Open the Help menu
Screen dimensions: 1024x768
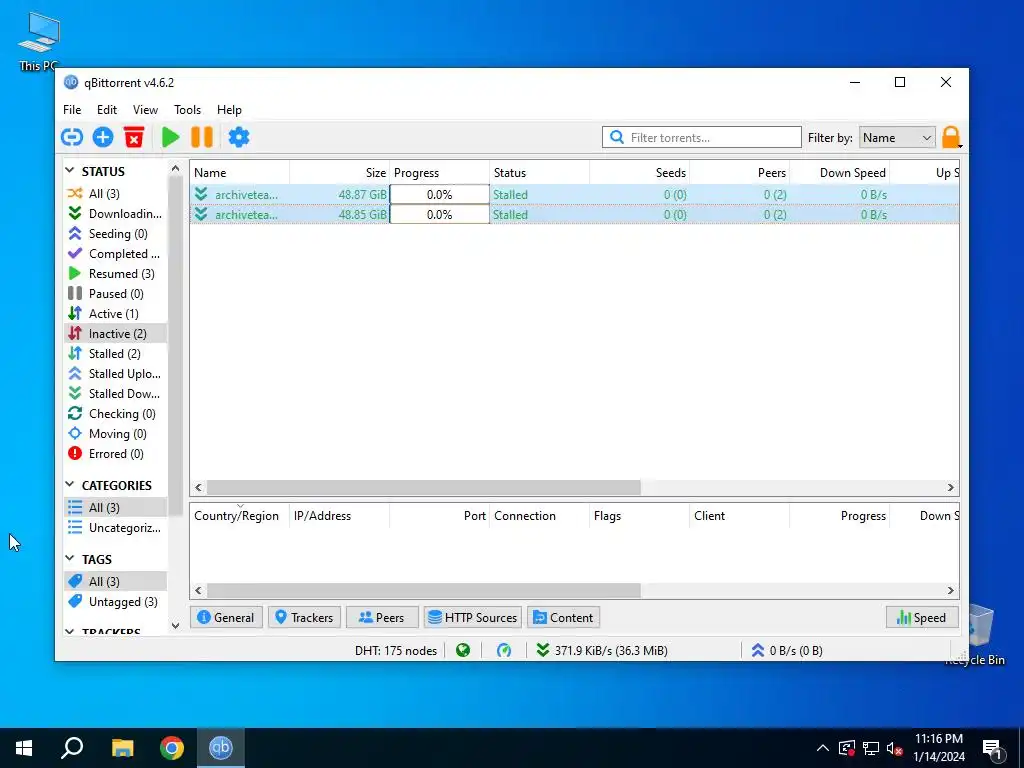click(229, 110)
